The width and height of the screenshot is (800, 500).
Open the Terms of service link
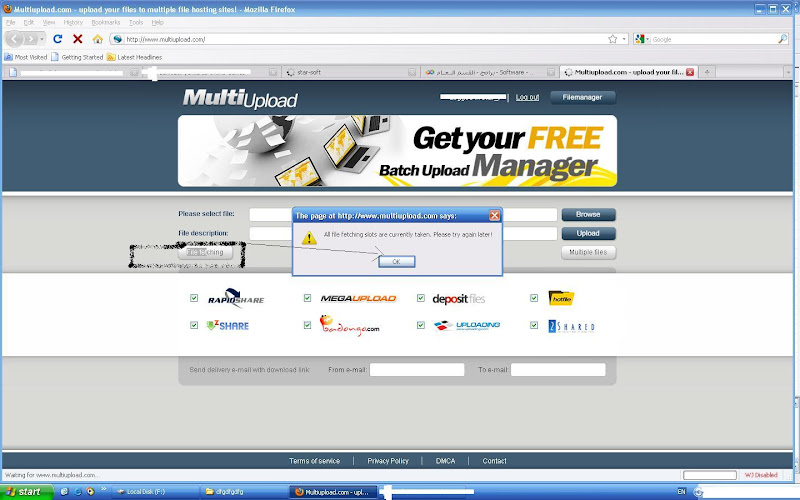(x=314, y=461)
